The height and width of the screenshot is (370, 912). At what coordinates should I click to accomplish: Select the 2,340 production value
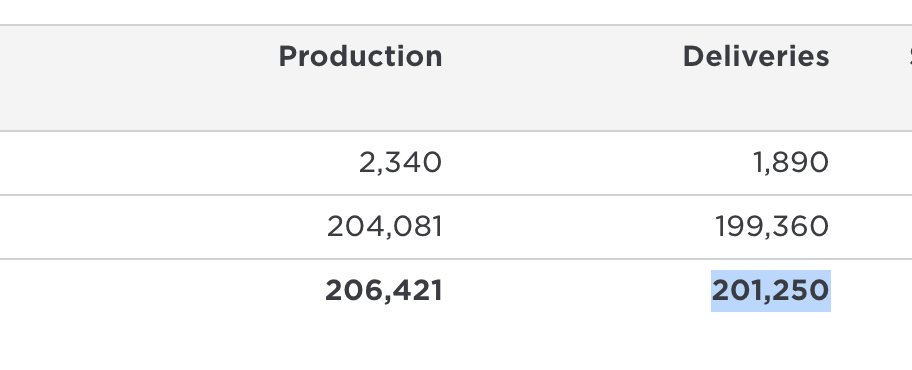(401, 162)
